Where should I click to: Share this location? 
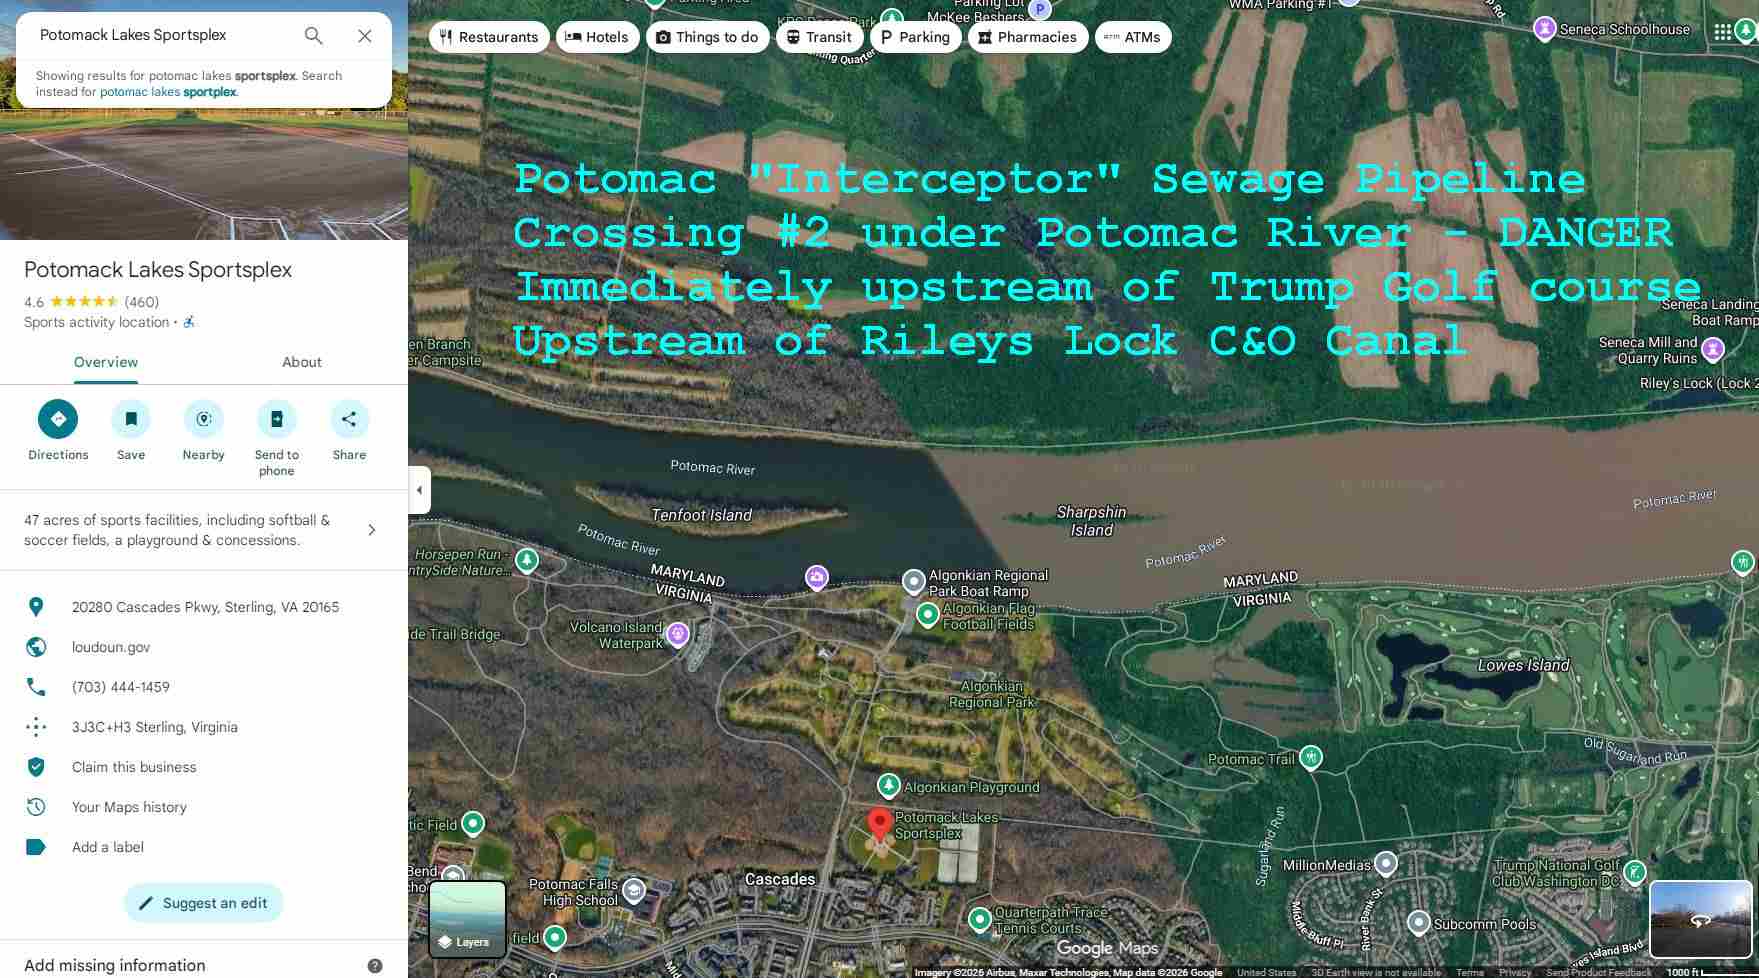[349, 419]
